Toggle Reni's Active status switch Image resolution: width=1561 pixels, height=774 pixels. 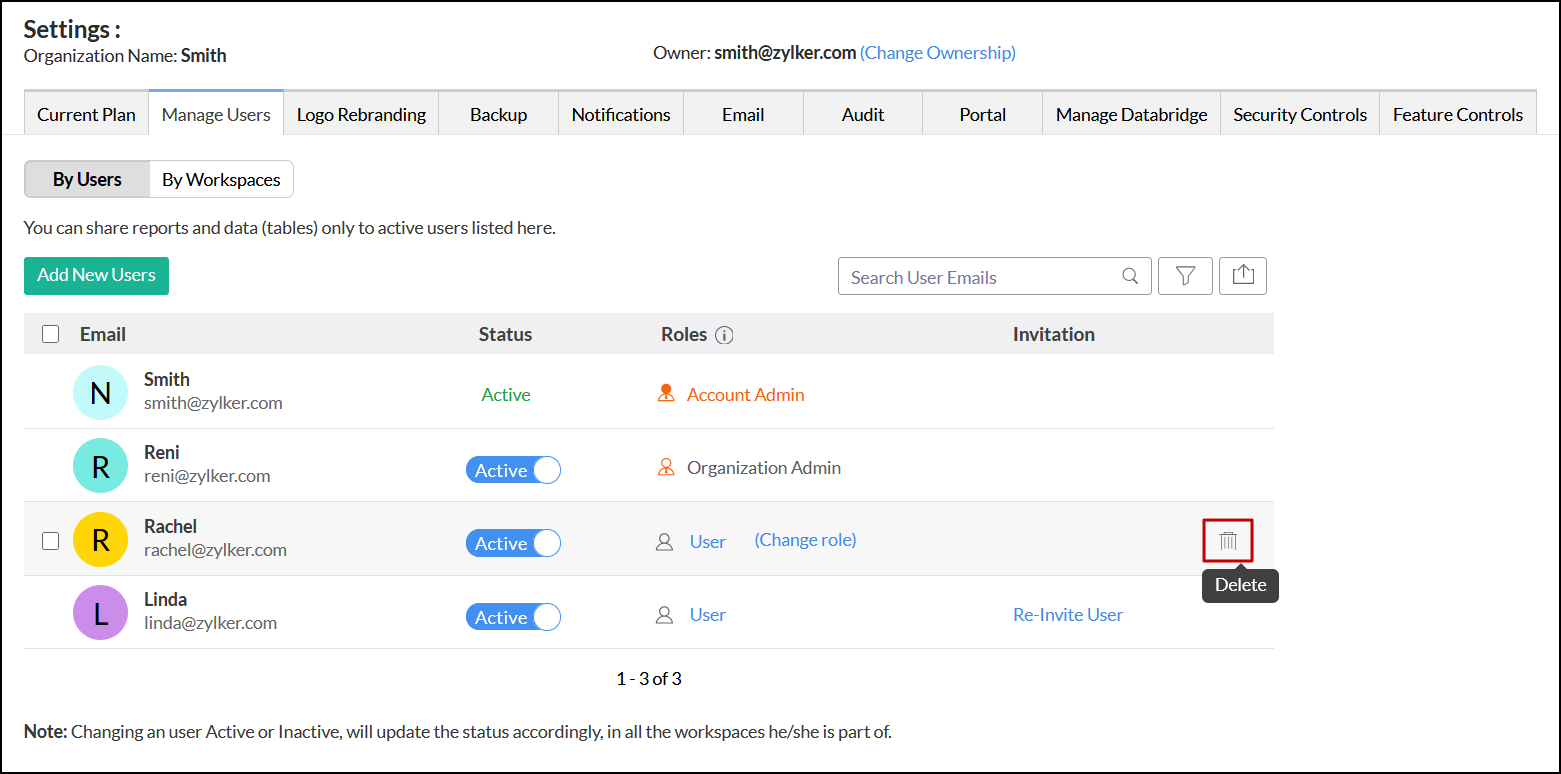(513, 470)
